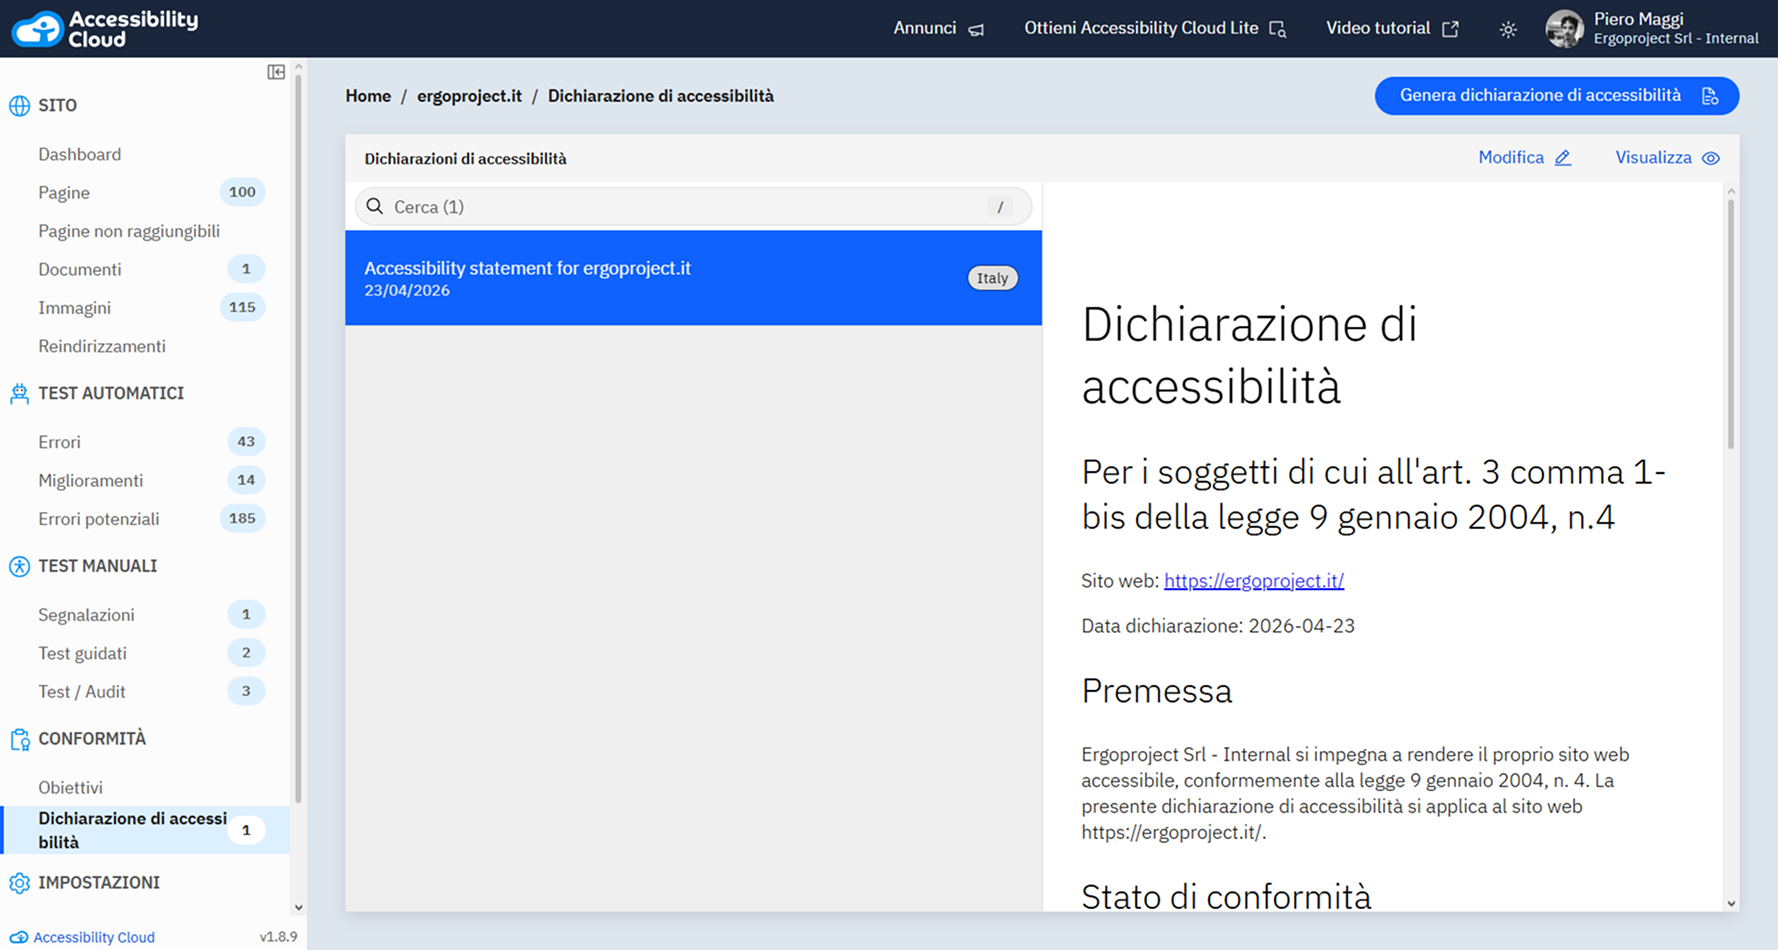Open Test guidati

(83, 653)
